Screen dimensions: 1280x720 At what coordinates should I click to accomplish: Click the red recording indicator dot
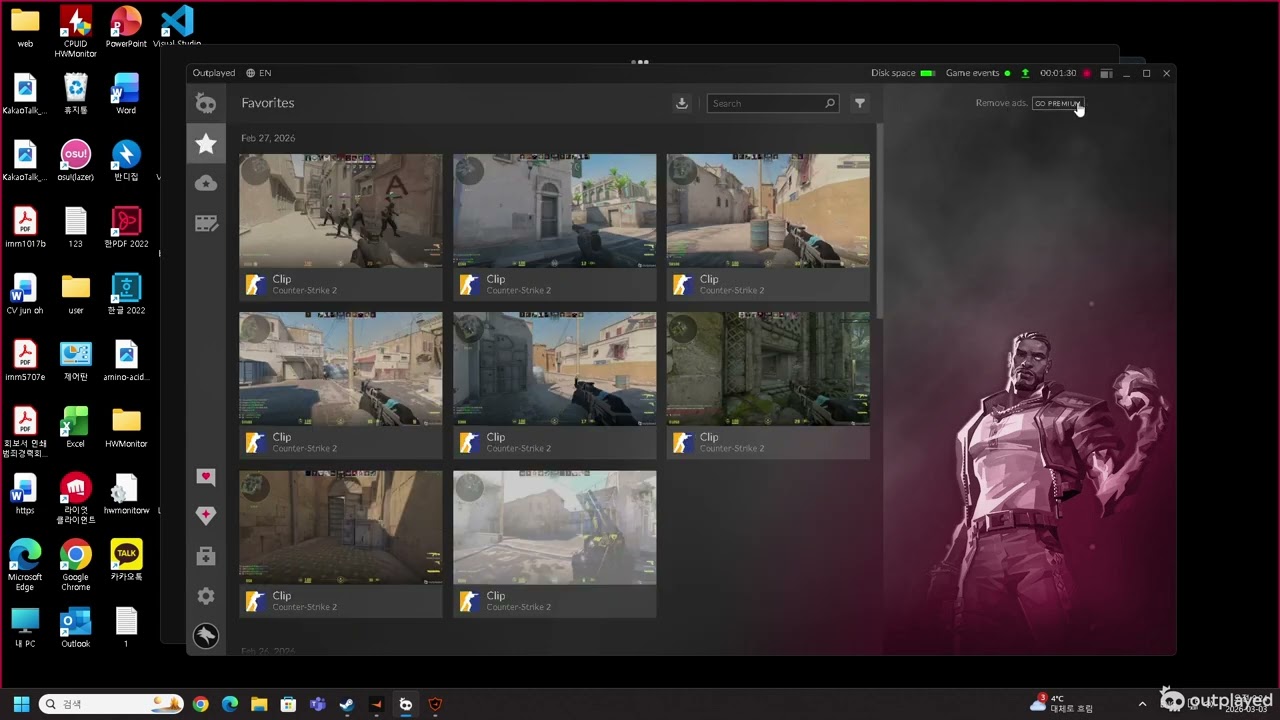coord(1087,73)
